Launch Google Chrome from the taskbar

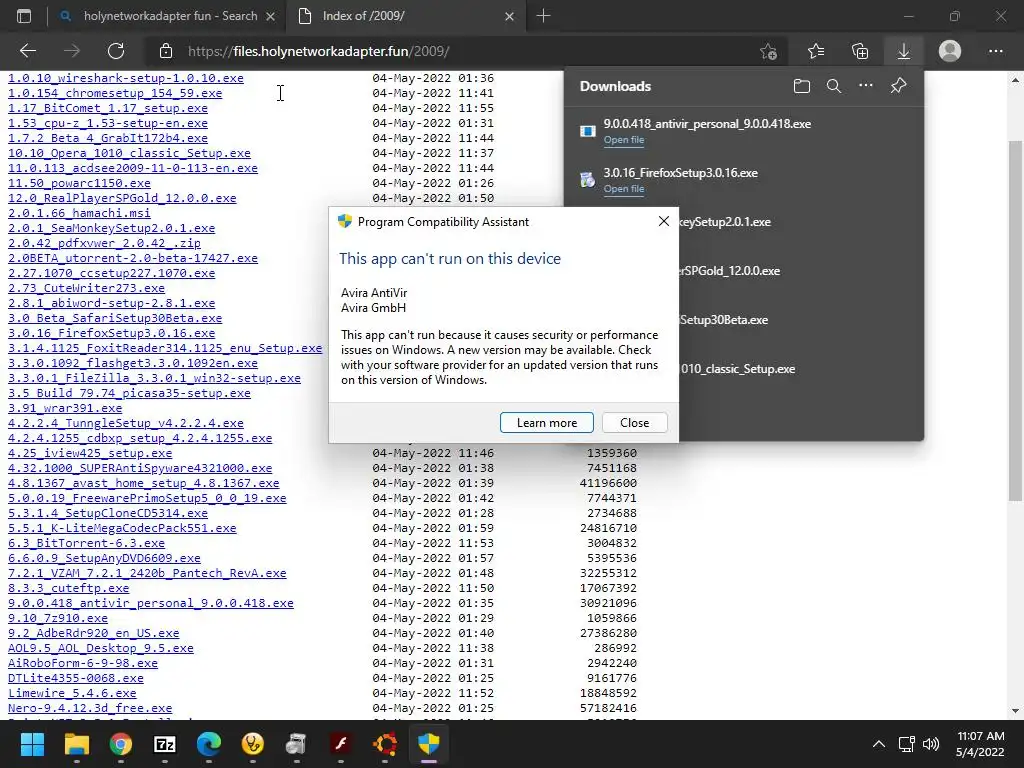click(x=121, y=744)
